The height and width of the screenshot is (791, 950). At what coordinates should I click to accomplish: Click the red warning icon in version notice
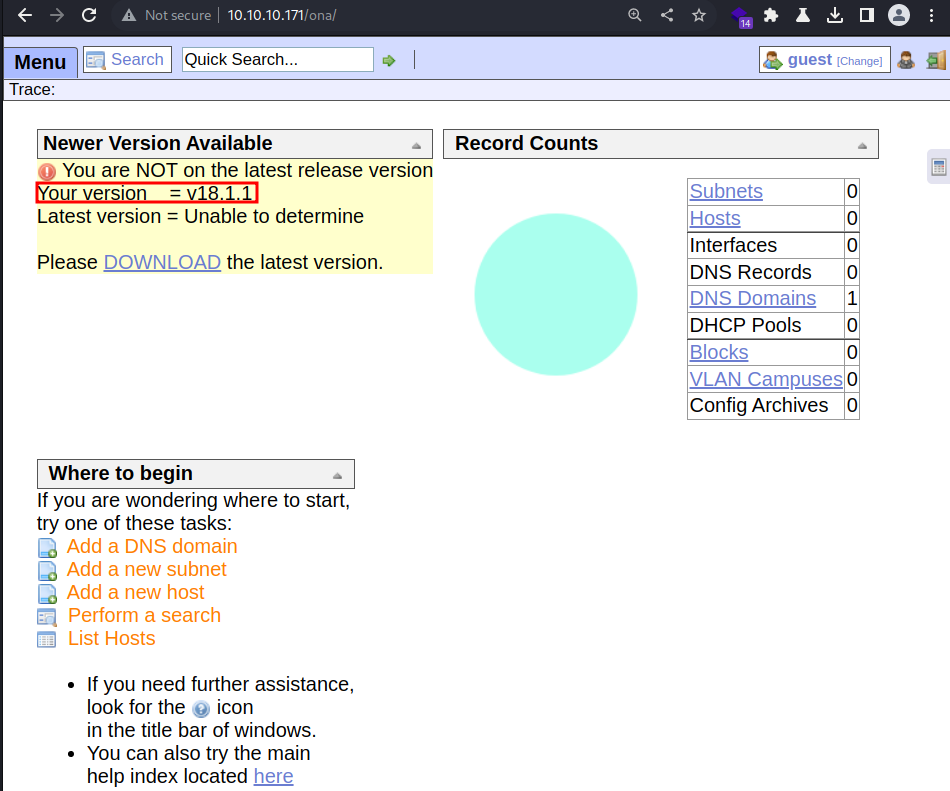47,171
